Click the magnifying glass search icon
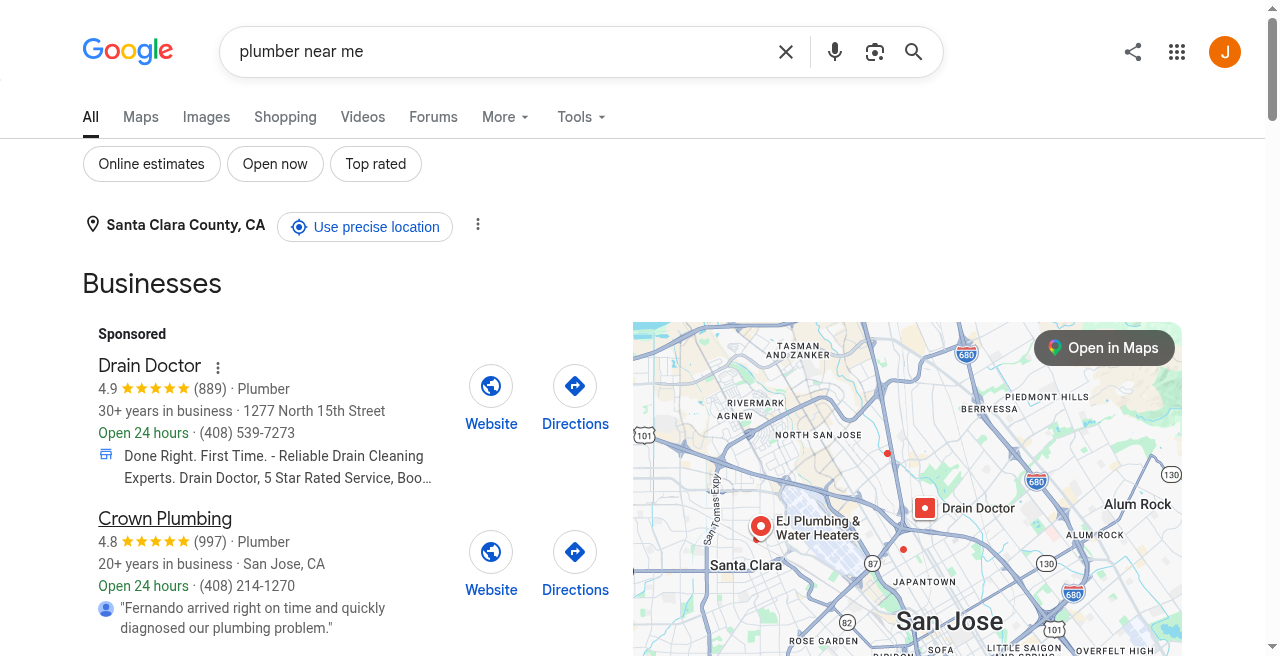This screenshot has width=1280, height=656. coord(913,52)
